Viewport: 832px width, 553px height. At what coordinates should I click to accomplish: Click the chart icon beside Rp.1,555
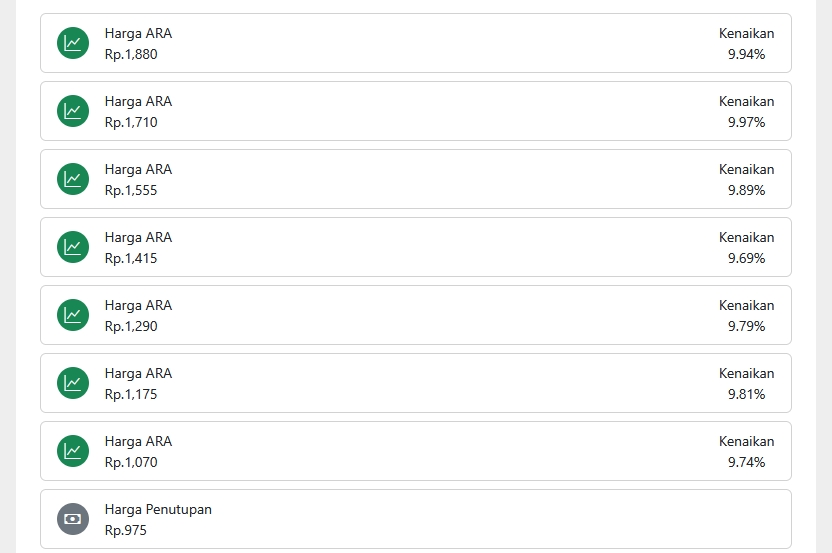pyautogui.click(x=73, y=179)
